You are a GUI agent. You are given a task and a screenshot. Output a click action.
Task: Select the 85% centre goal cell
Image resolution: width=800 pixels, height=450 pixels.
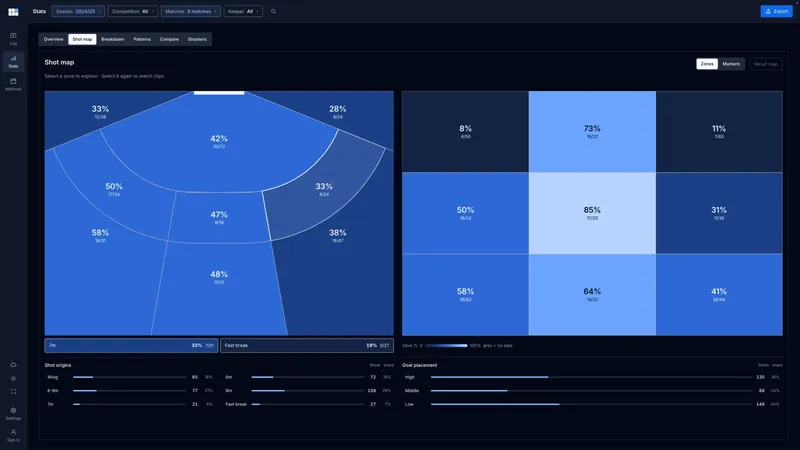coord(592,213)
